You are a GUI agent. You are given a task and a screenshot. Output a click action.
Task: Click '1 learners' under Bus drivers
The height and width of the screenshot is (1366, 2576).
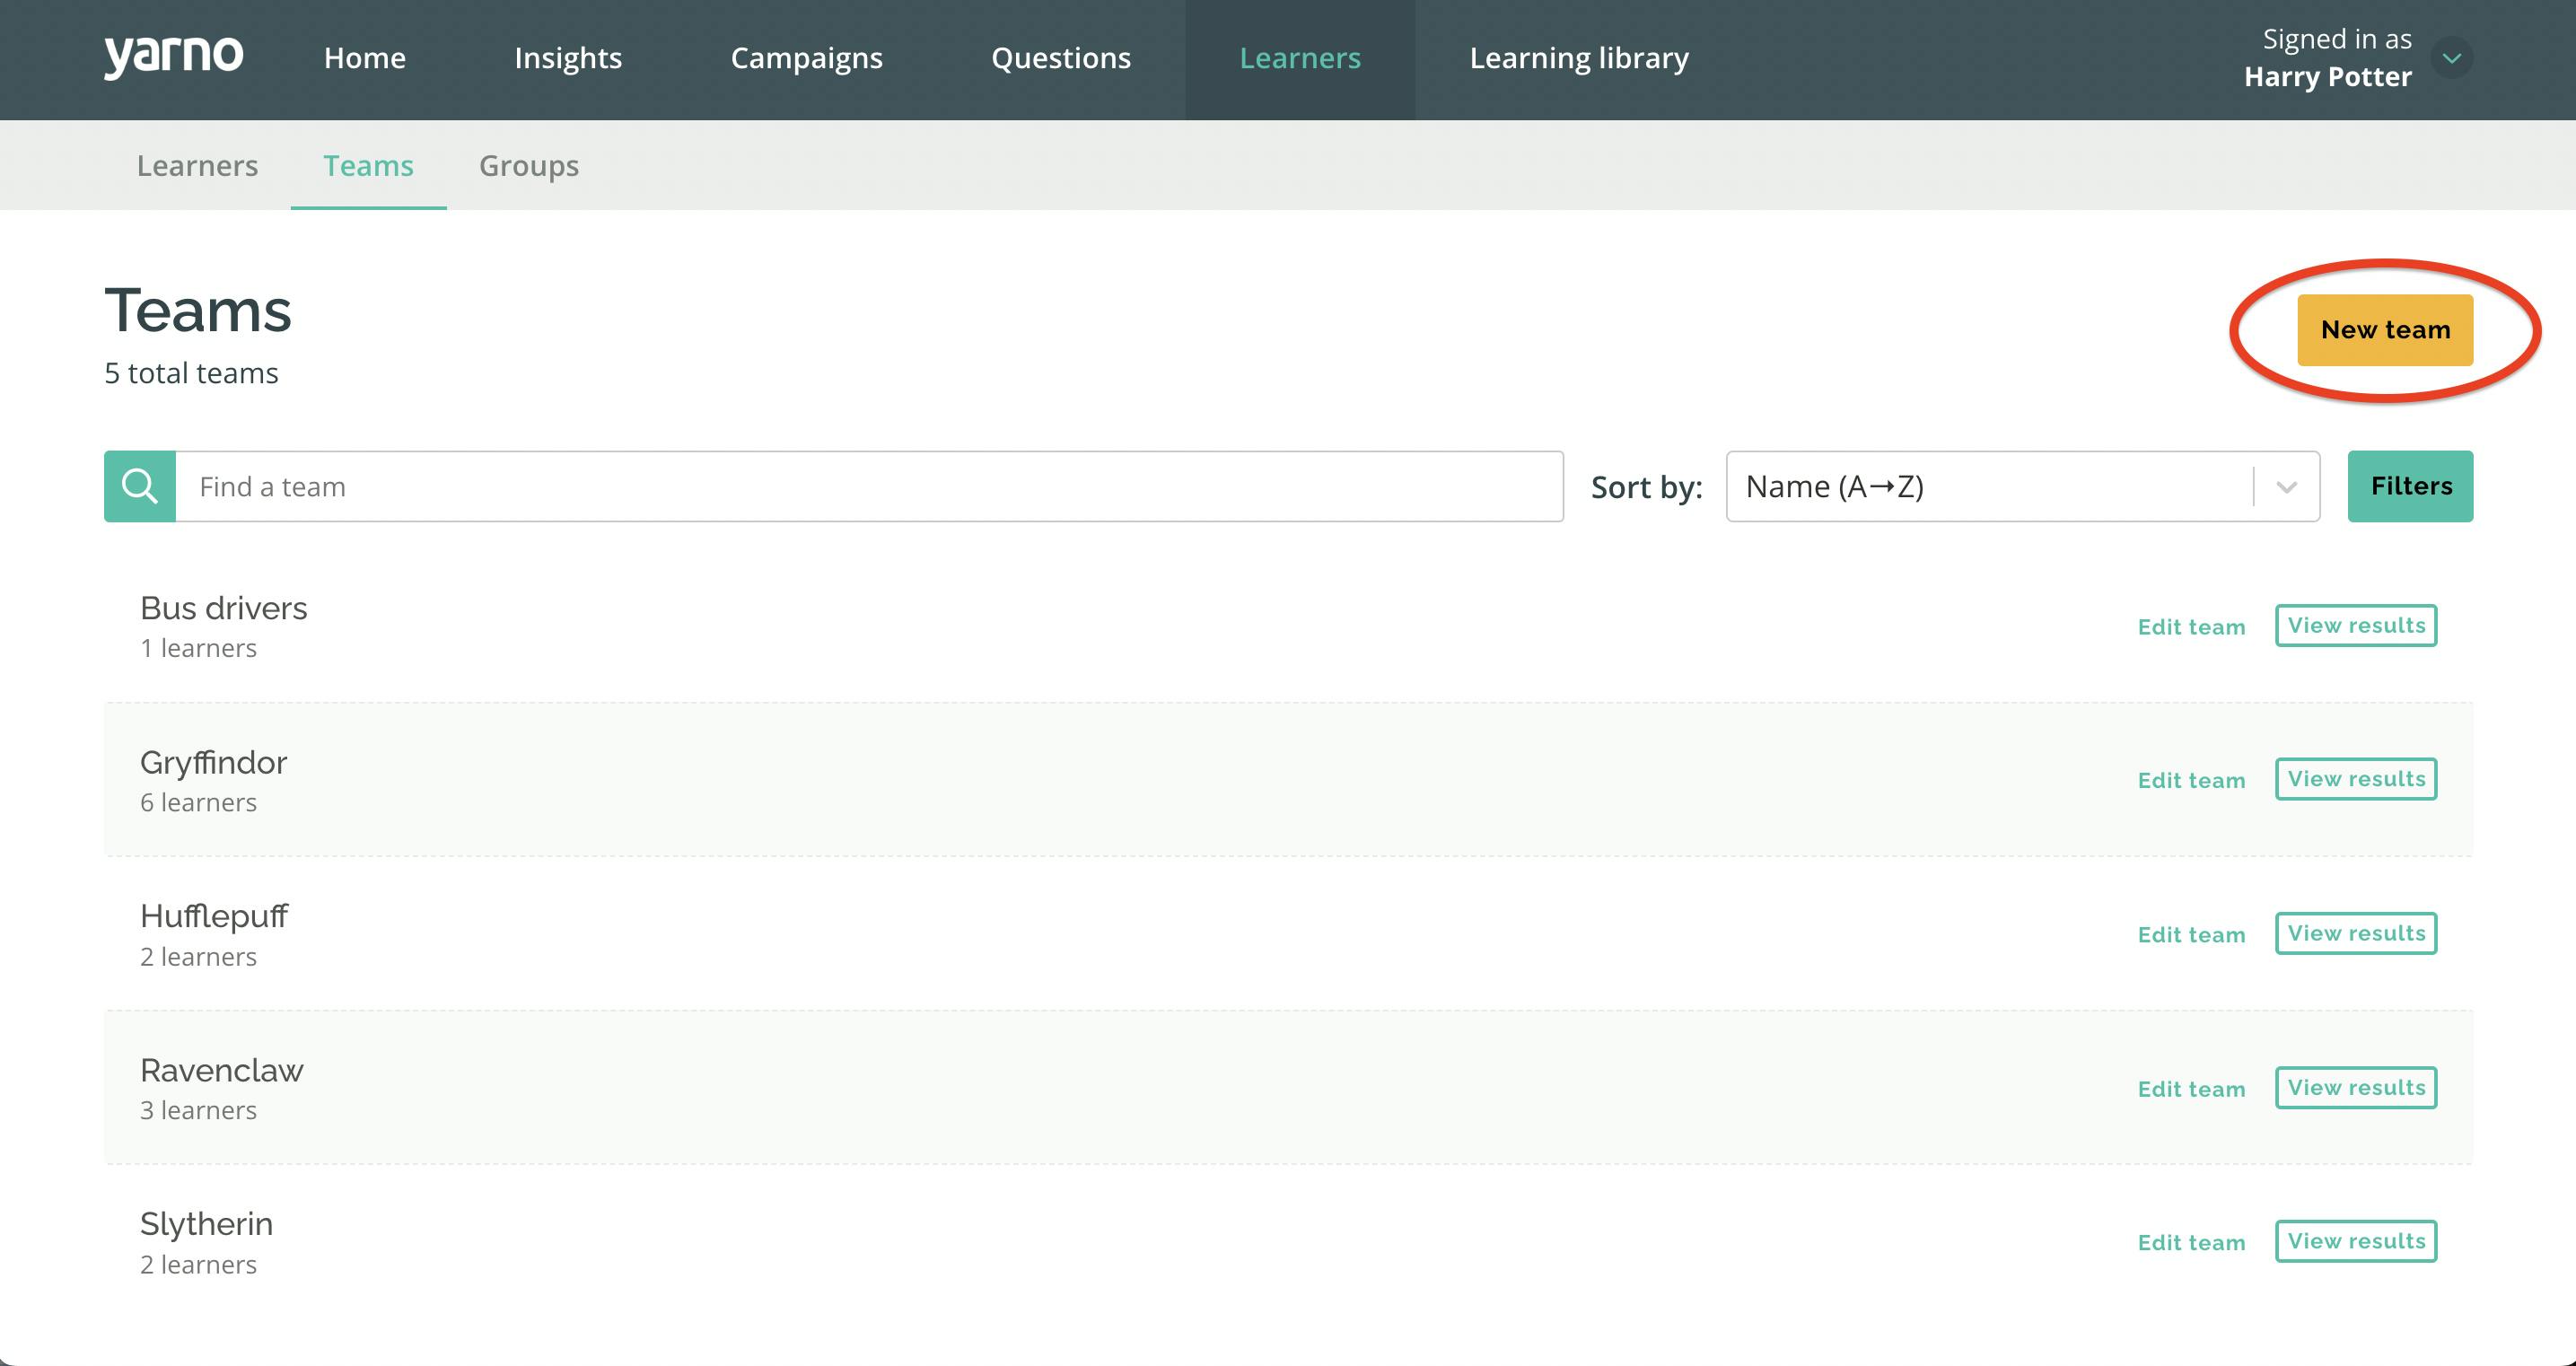click(x=198, y=649)
